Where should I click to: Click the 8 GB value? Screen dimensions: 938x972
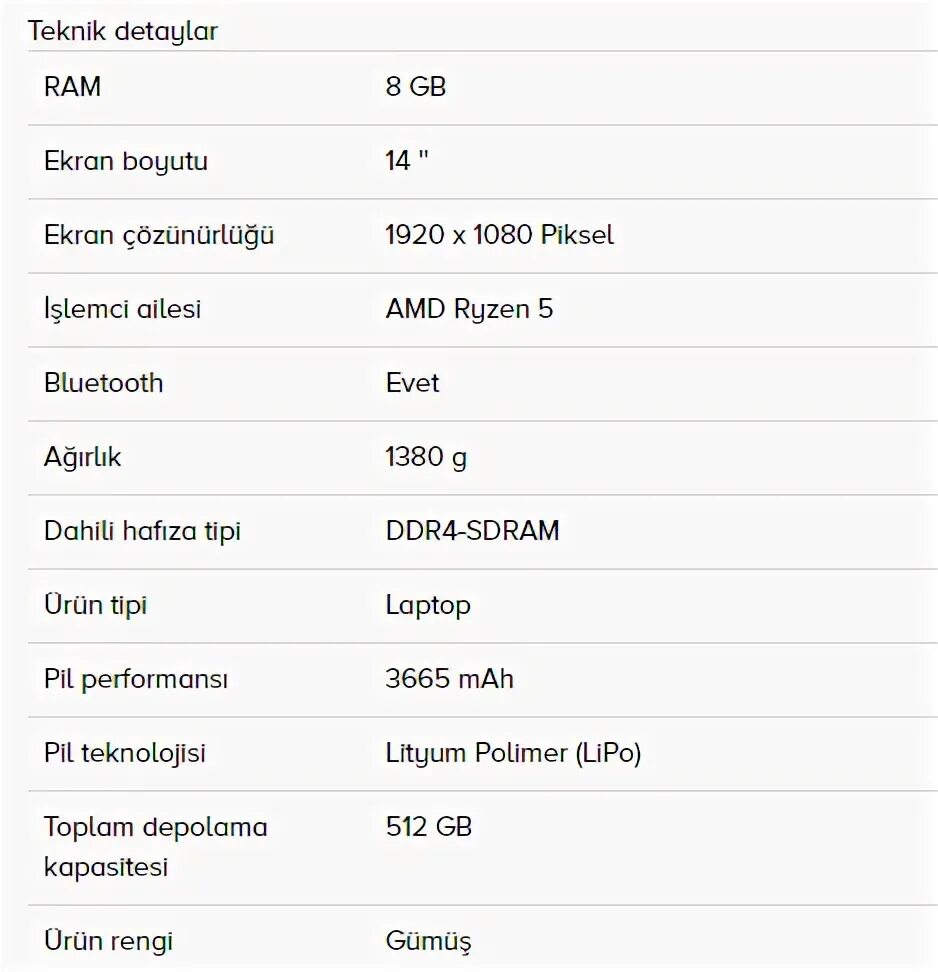click(x=416, y=87)
